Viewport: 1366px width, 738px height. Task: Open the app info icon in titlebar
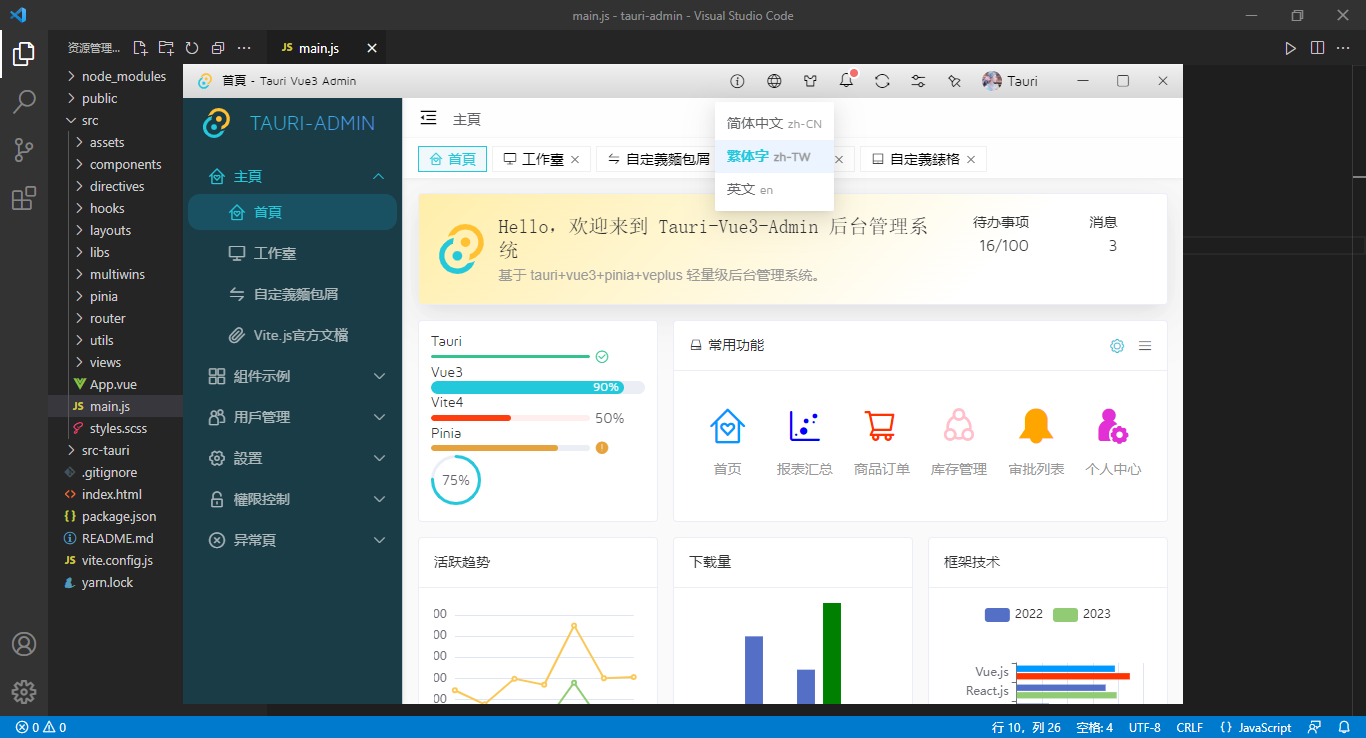(737, 81)
